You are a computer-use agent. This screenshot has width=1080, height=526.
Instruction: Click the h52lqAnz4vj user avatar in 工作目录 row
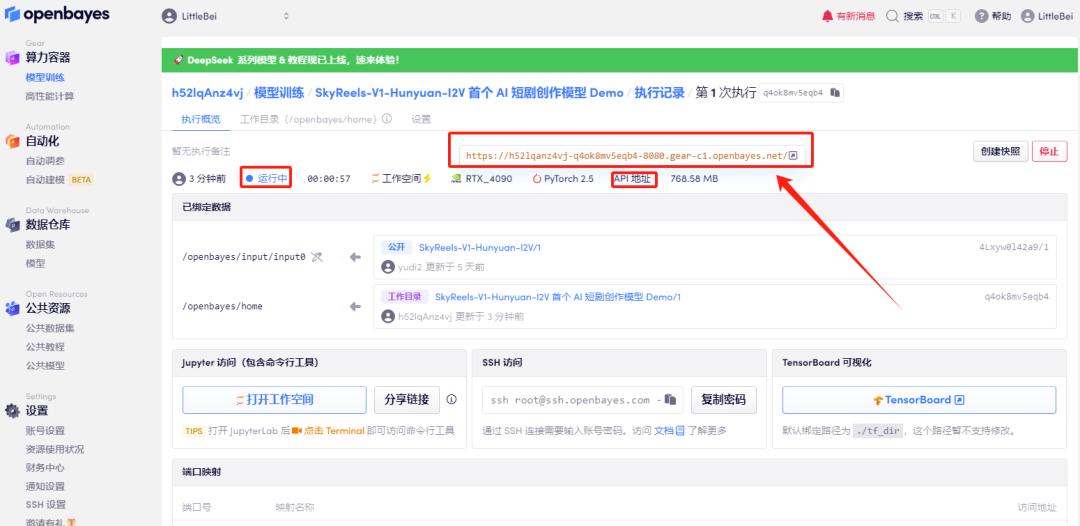[386, 317]
